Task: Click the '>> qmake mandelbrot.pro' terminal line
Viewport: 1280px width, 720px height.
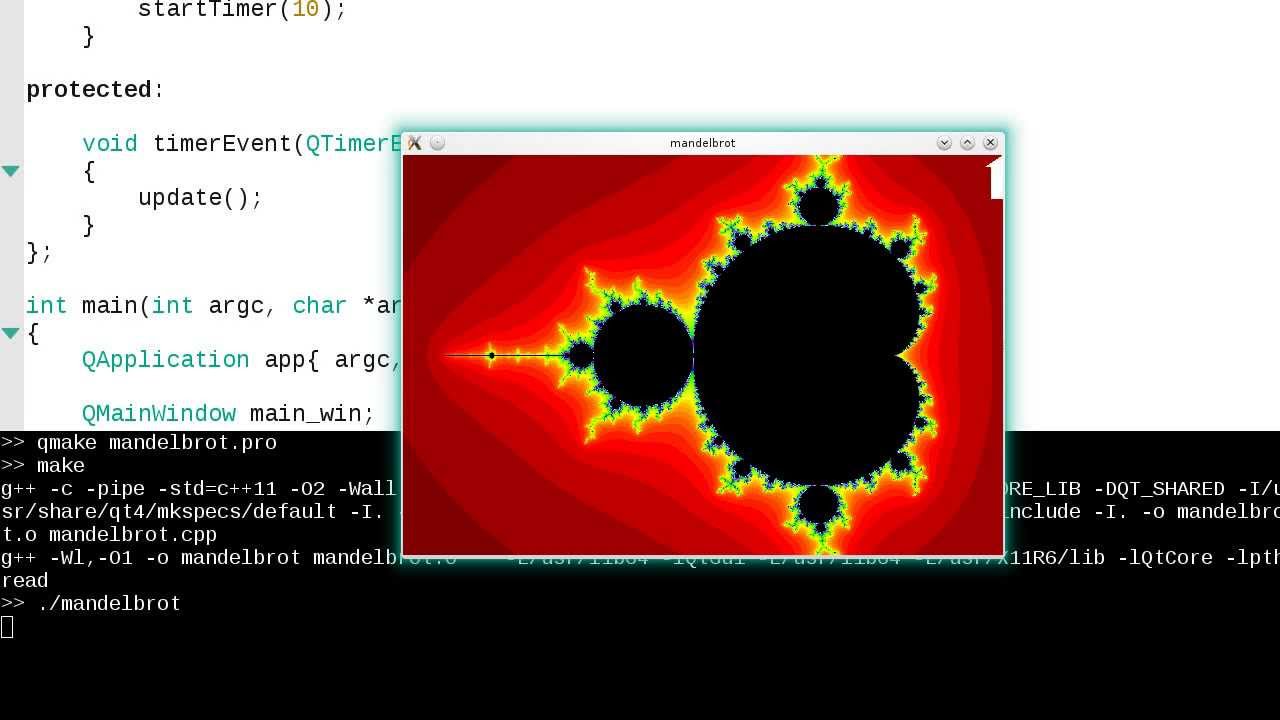Action: (139, 442)
